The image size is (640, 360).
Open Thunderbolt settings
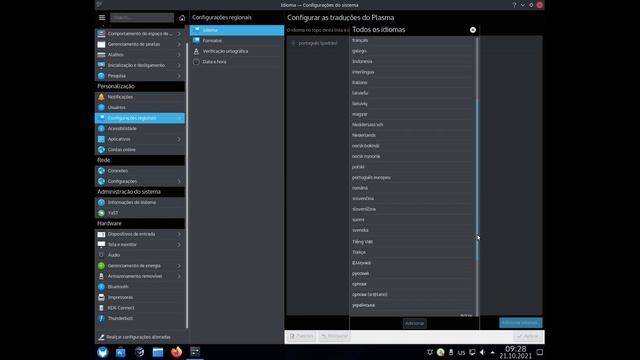point(140,318)
